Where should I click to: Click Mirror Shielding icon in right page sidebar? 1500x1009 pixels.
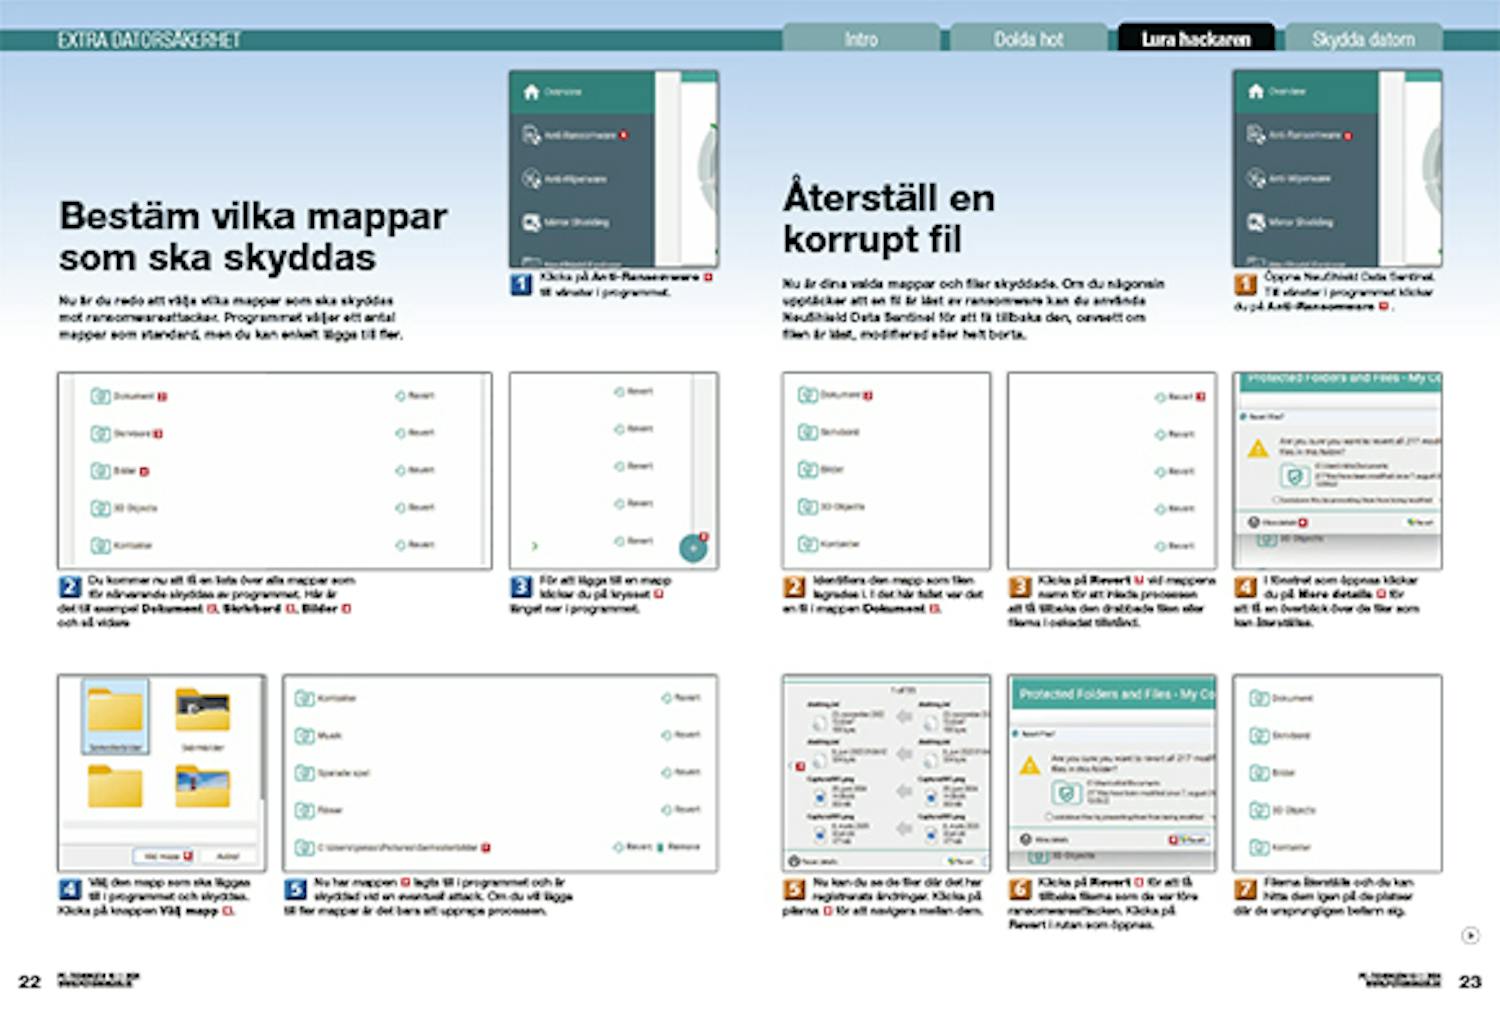click(1256, 222)
